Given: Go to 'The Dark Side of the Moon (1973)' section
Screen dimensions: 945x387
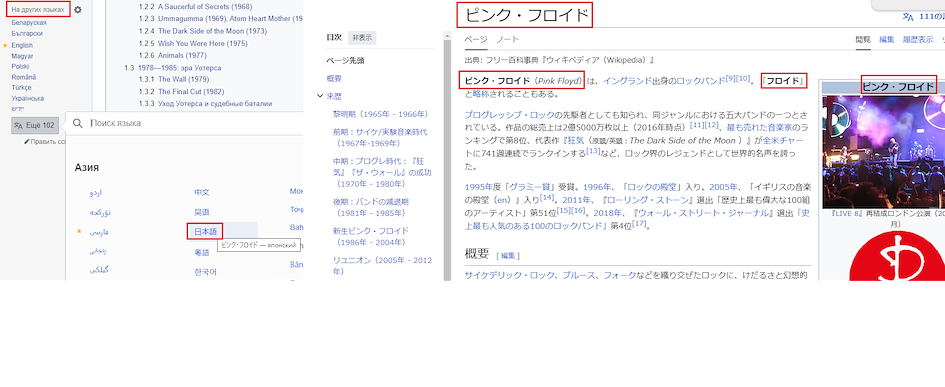Looking at the screenshot, I should pos(212,31).
